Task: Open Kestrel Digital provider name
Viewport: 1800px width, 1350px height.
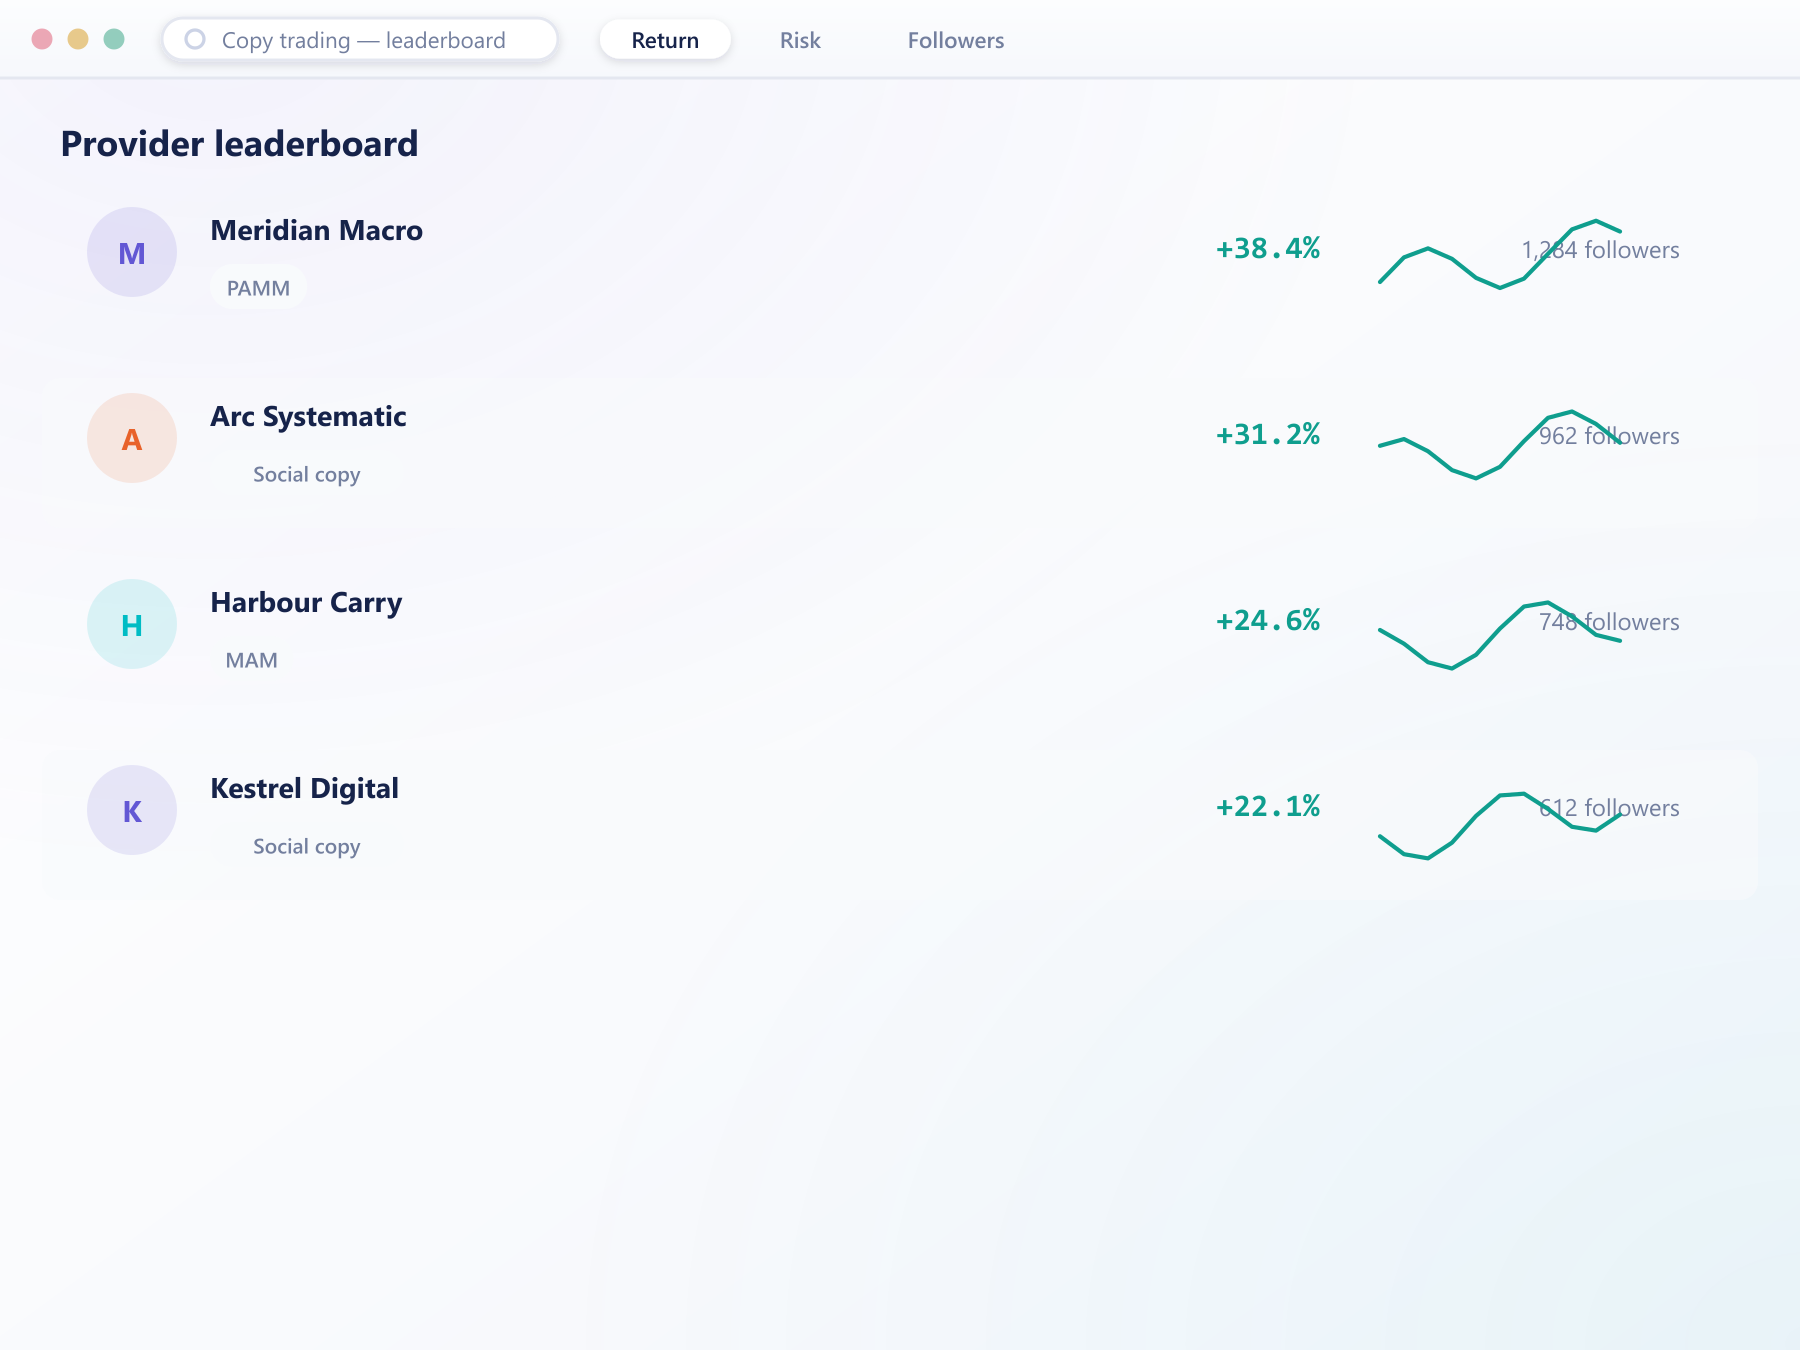Action: [x=304, y=788]
